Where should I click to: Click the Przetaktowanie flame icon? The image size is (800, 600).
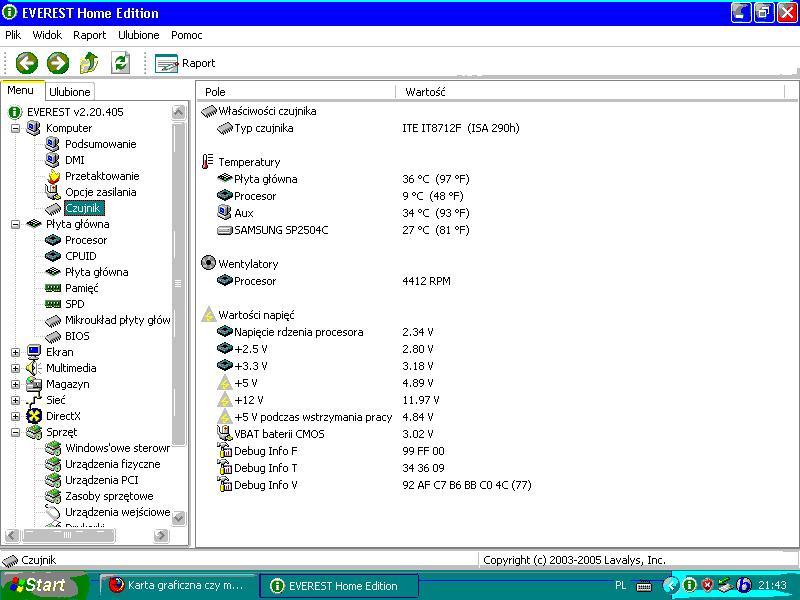point(53,176)
